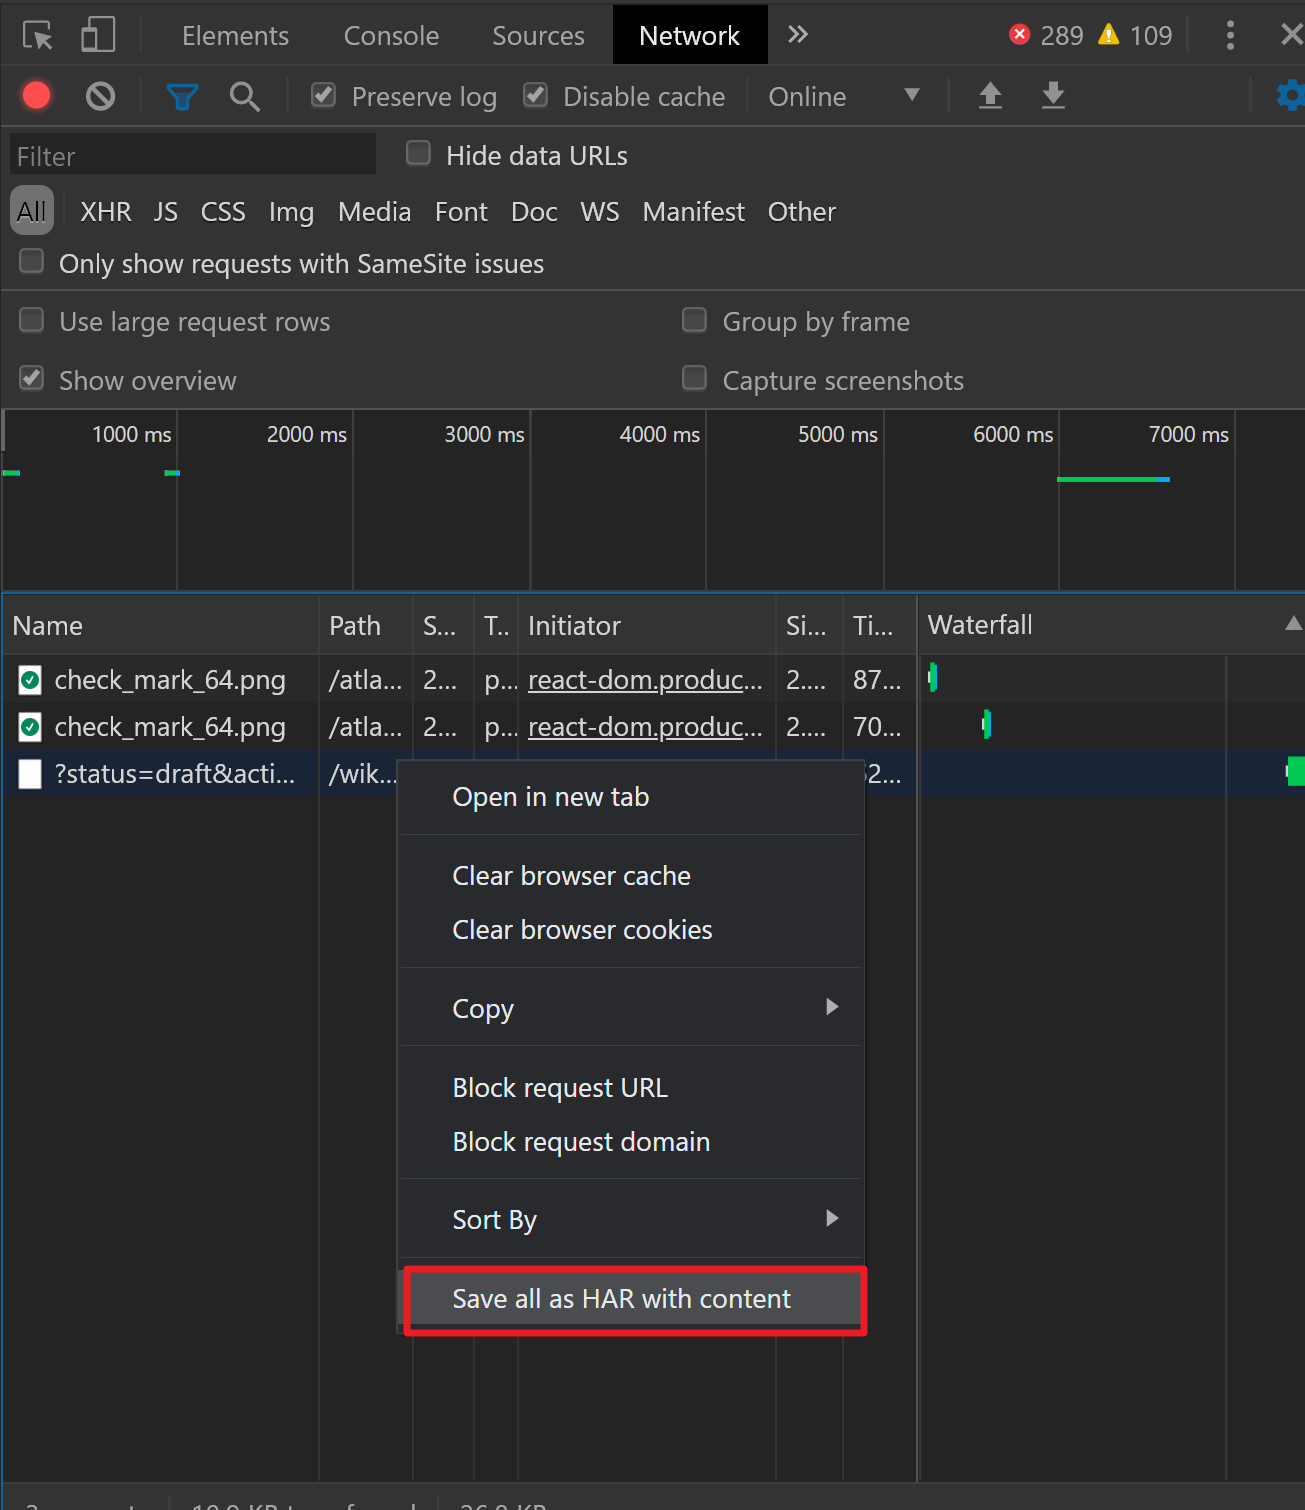Select Open in new tab menu item

pyautogui.click(x=632, y=797)
